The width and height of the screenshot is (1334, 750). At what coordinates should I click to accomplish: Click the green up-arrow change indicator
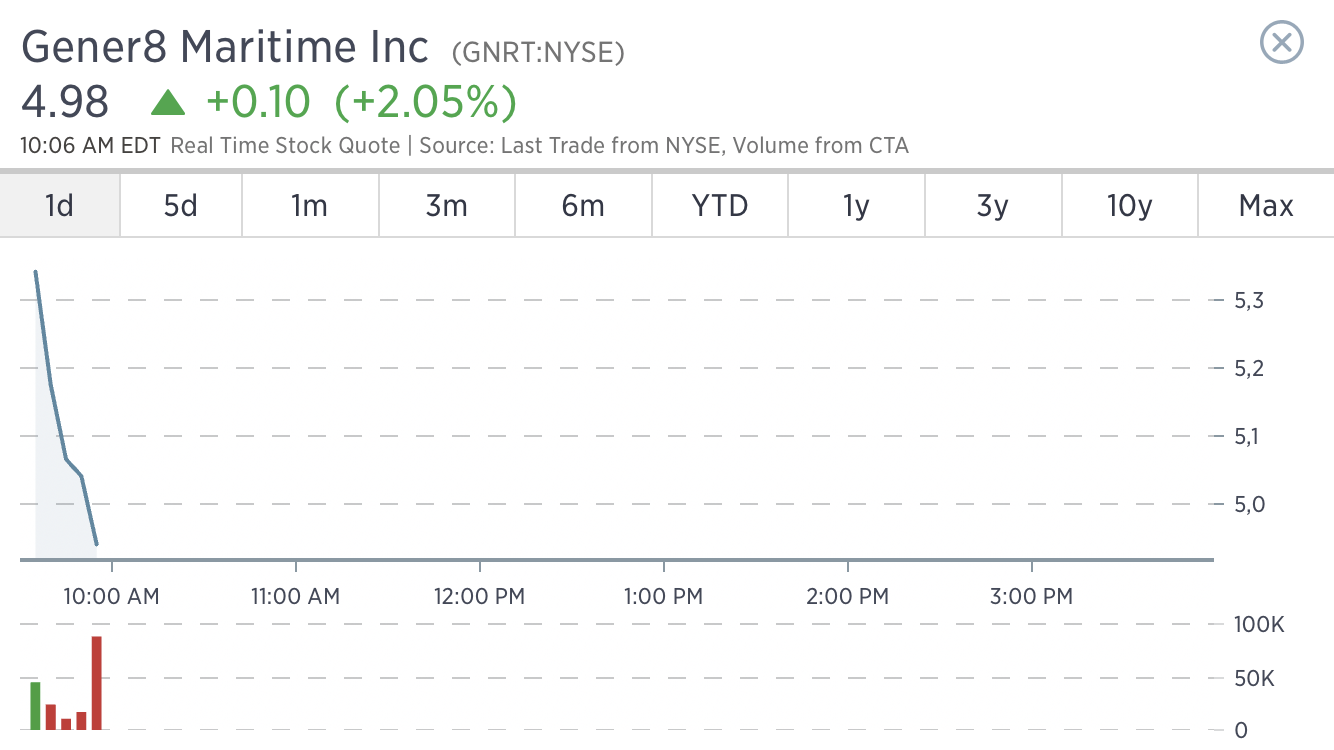point(168,101)
